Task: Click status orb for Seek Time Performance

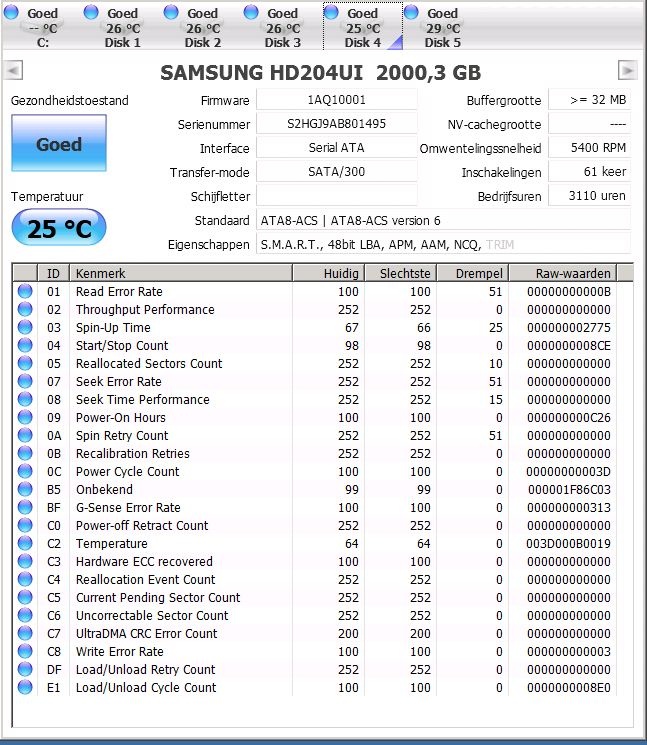Action: [25, 399]
